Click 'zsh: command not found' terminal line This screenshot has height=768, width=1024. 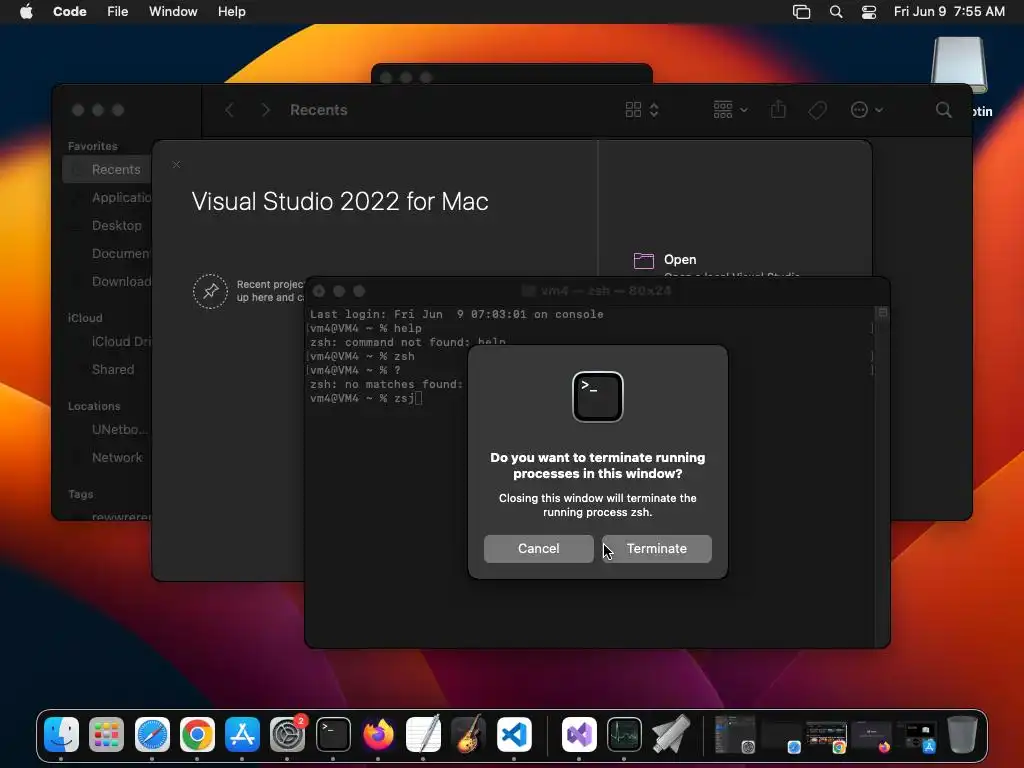408,342
